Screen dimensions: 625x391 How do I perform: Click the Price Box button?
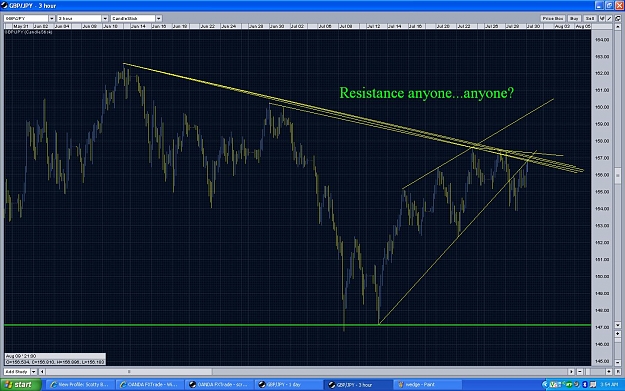pyautogui.click(x=553, y=18)
